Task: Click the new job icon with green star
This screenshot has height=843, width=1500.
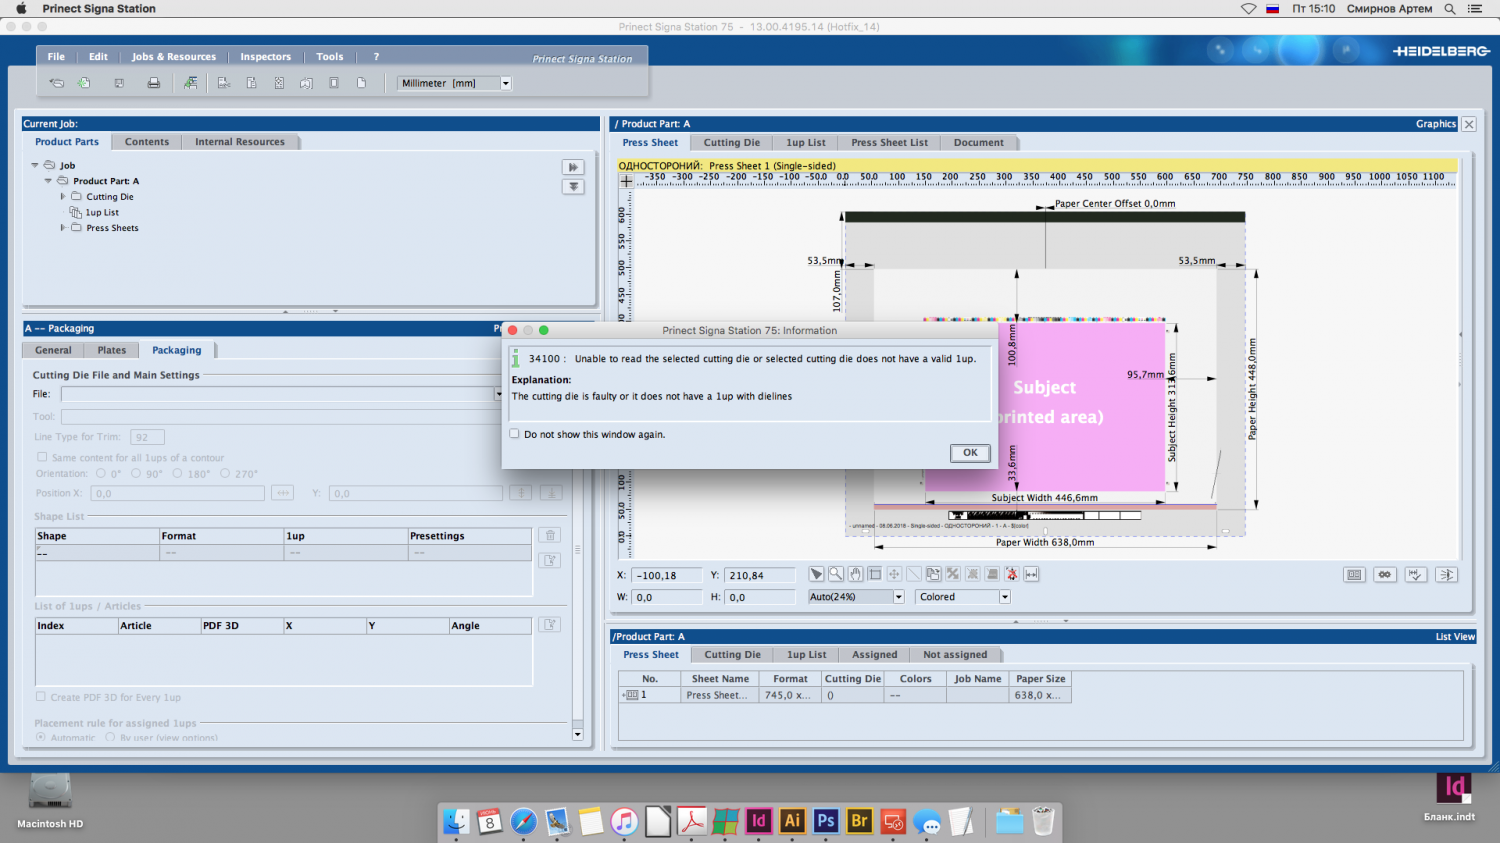Action: coord(84,83)
